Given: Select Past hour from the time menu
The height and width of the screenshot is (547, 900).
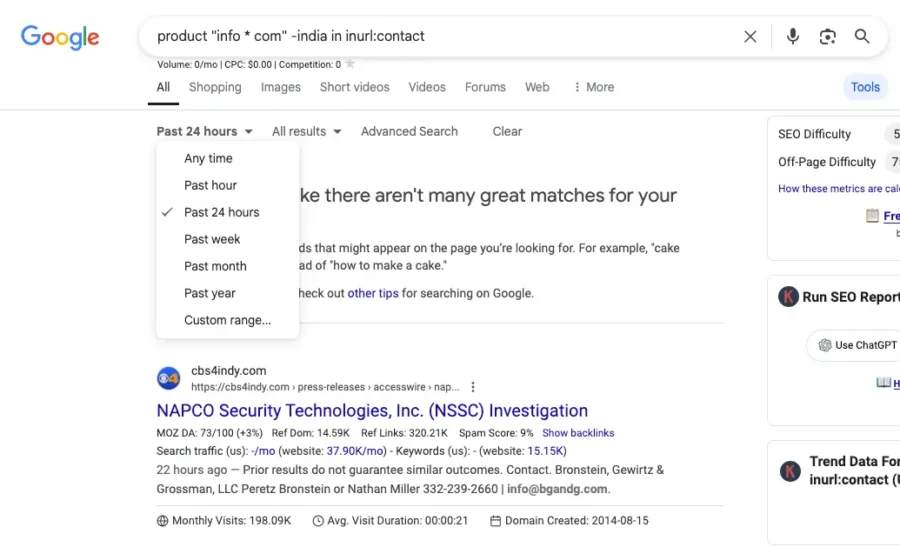Looking at the screenshot, I should [x=227, y=185].
